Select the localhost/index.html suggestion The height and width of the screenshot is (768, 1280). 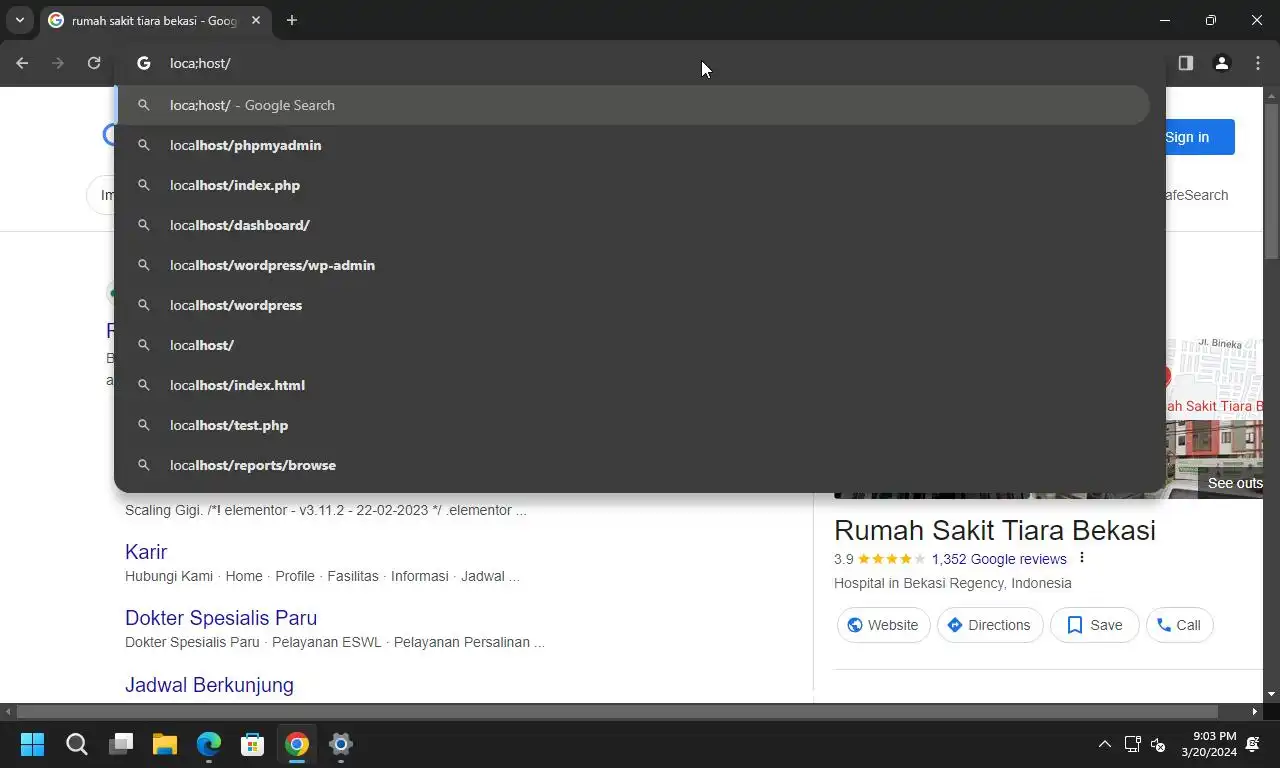coord(632,385)
